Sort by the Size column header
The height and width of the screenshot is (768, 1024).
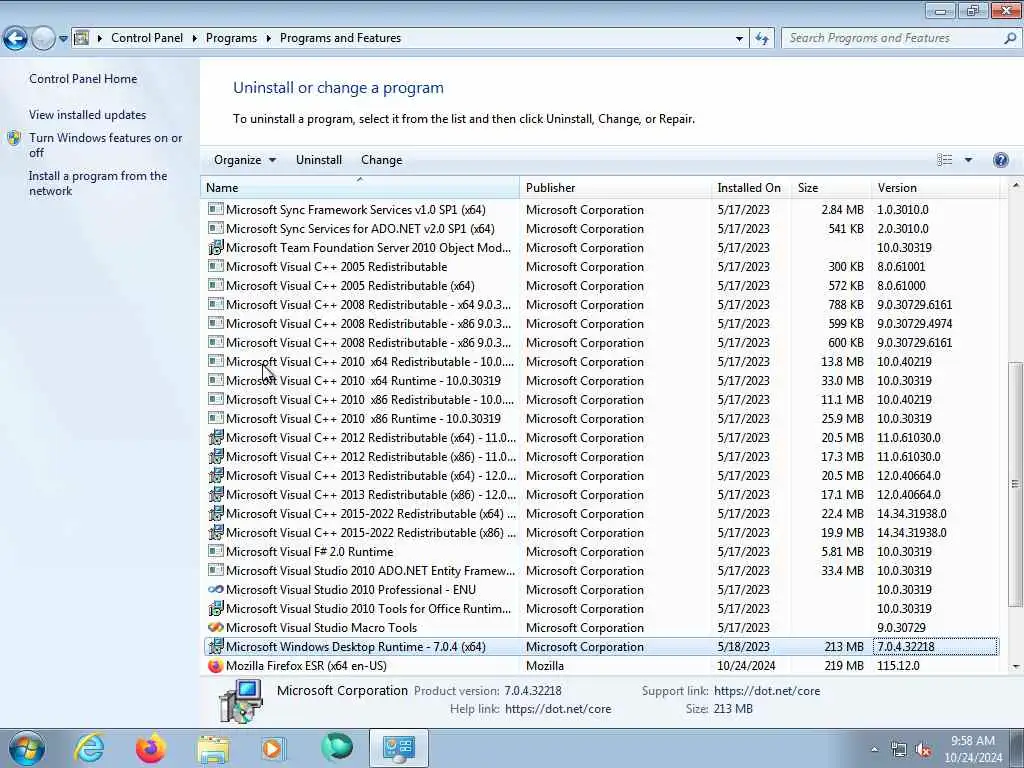click(x=831, y=187)
